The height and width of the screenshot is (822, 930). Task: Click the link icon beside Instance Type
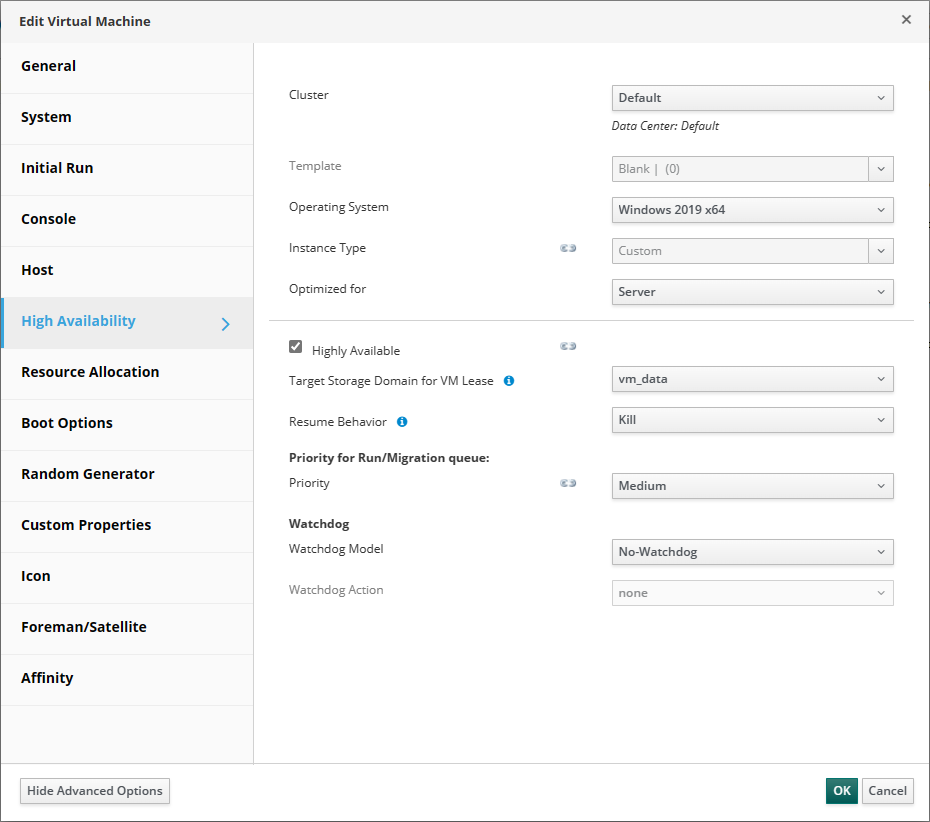[x=568, y=248]
